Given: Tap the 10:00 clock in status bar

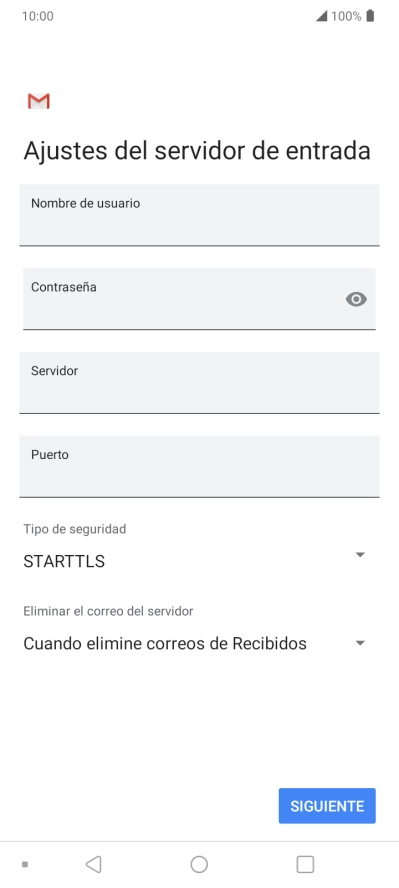Looking at the screenshot, I should point(37,16).
